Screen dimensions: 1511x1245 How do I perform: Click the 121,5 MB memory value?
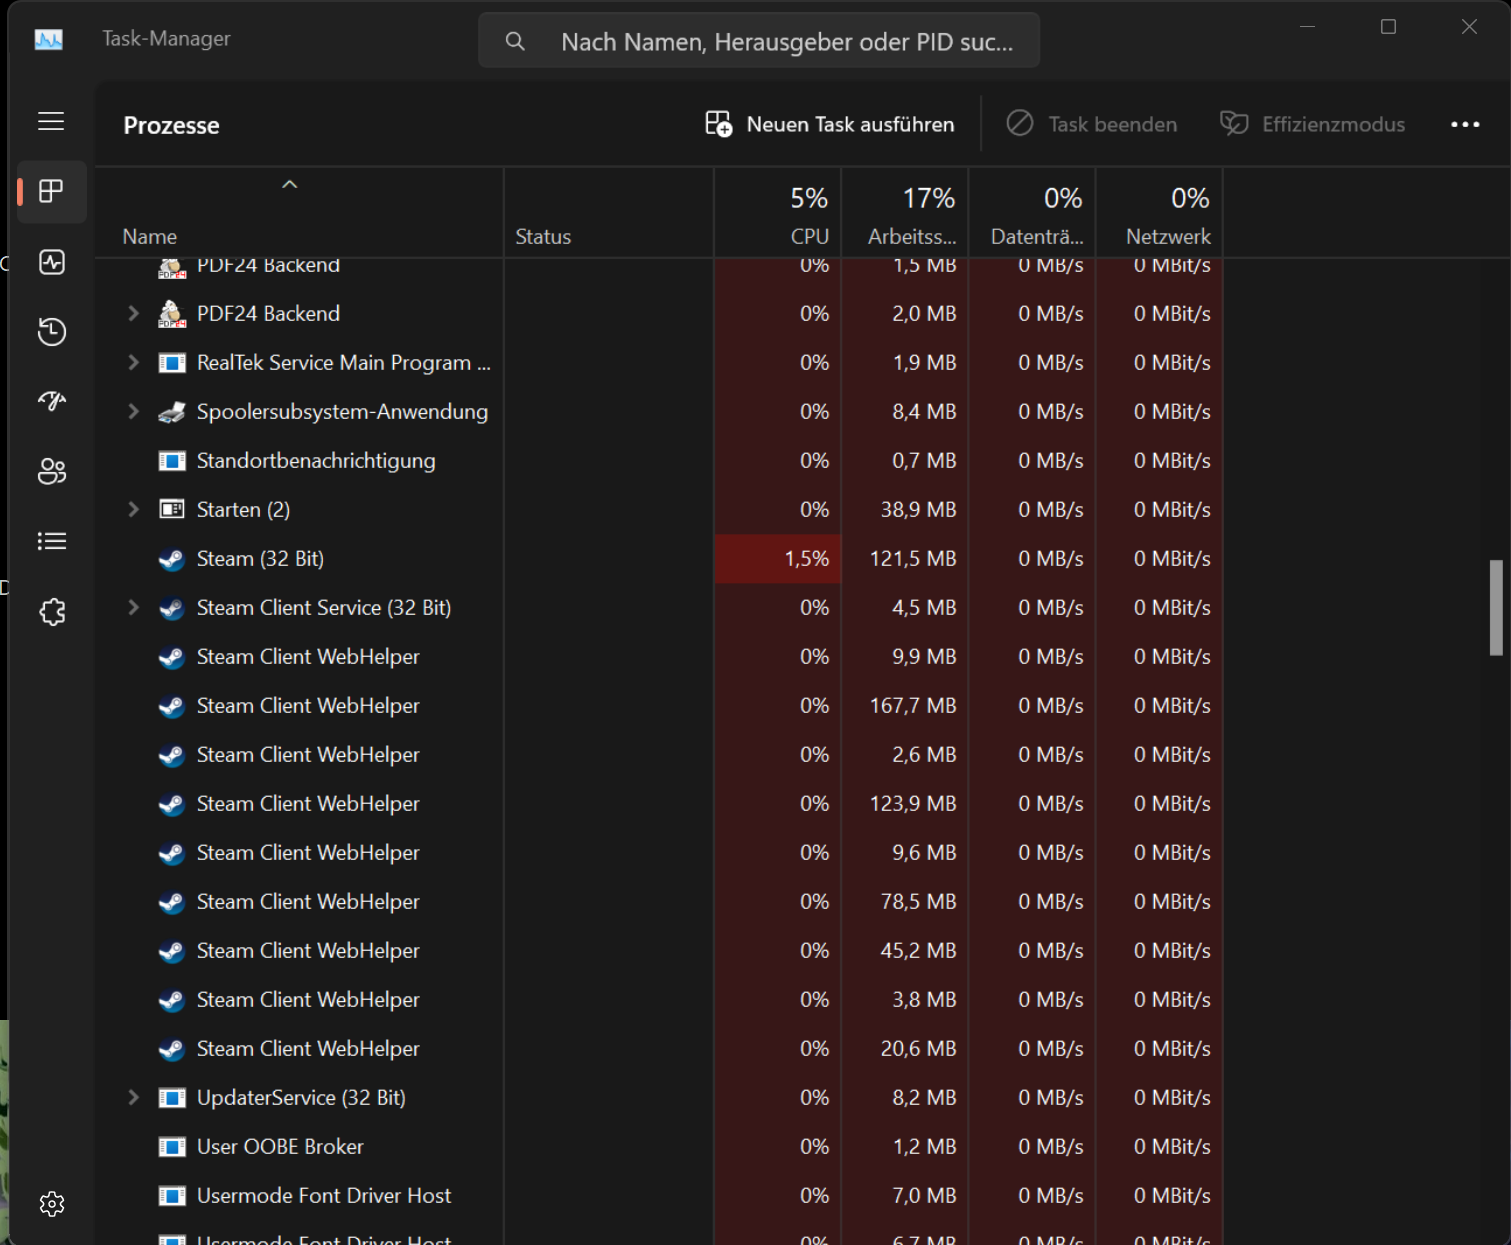[x=913, y=559]
